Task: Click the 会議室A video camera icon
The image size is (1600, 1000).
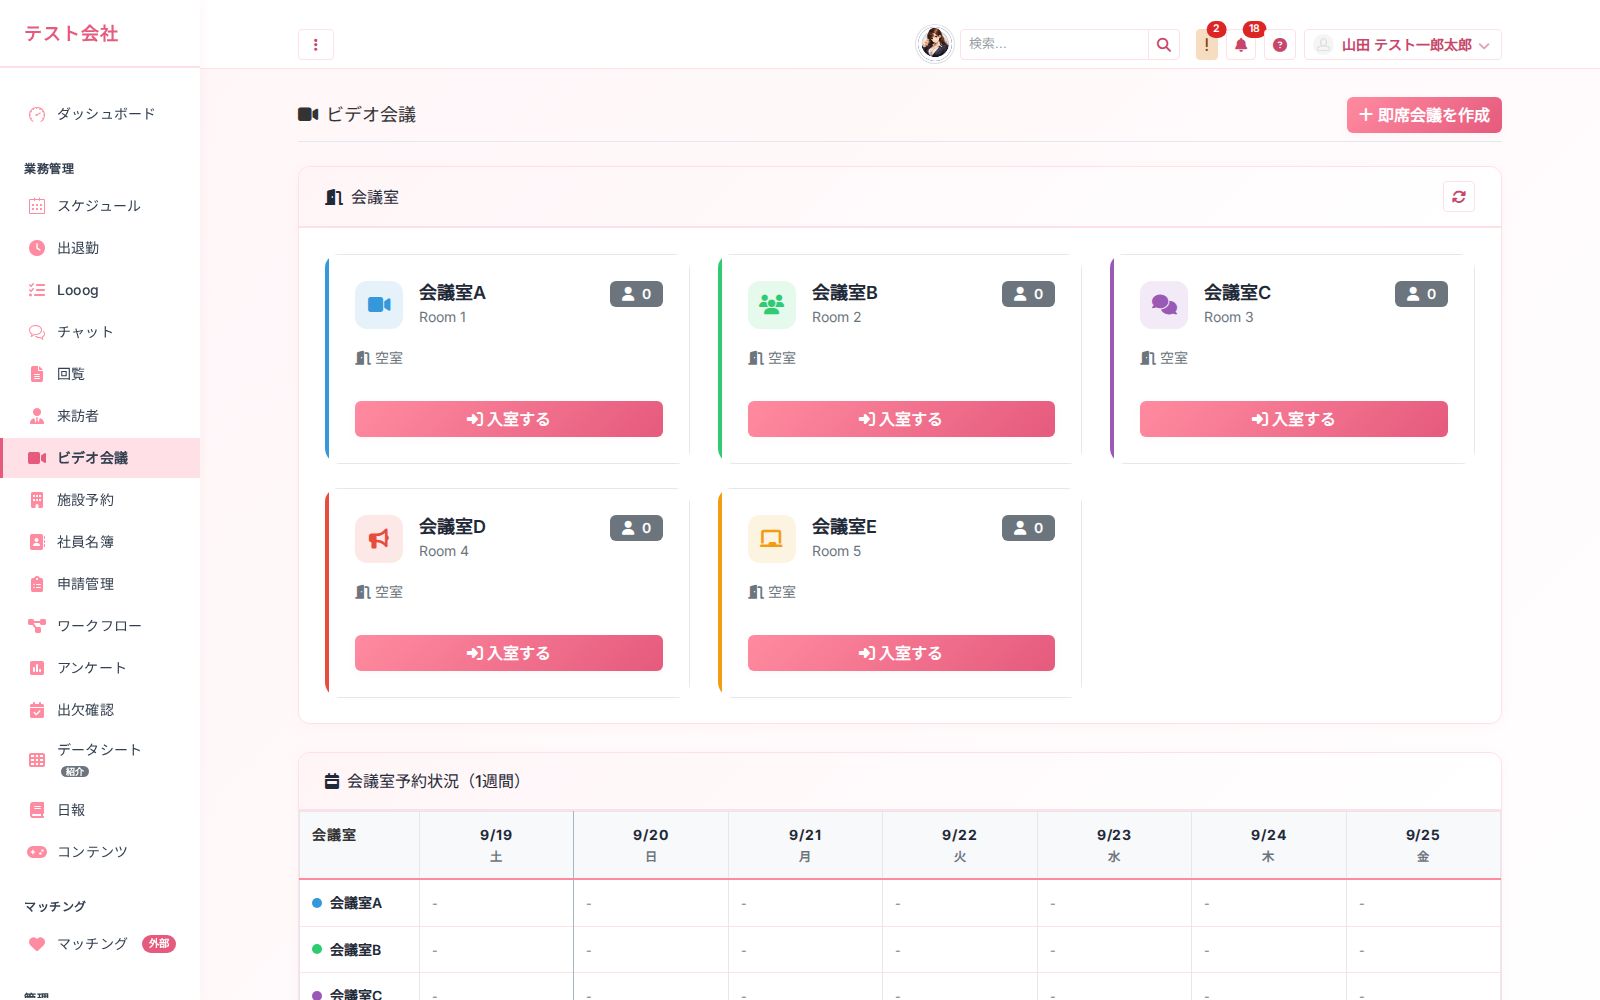Action: click(379, 305)
